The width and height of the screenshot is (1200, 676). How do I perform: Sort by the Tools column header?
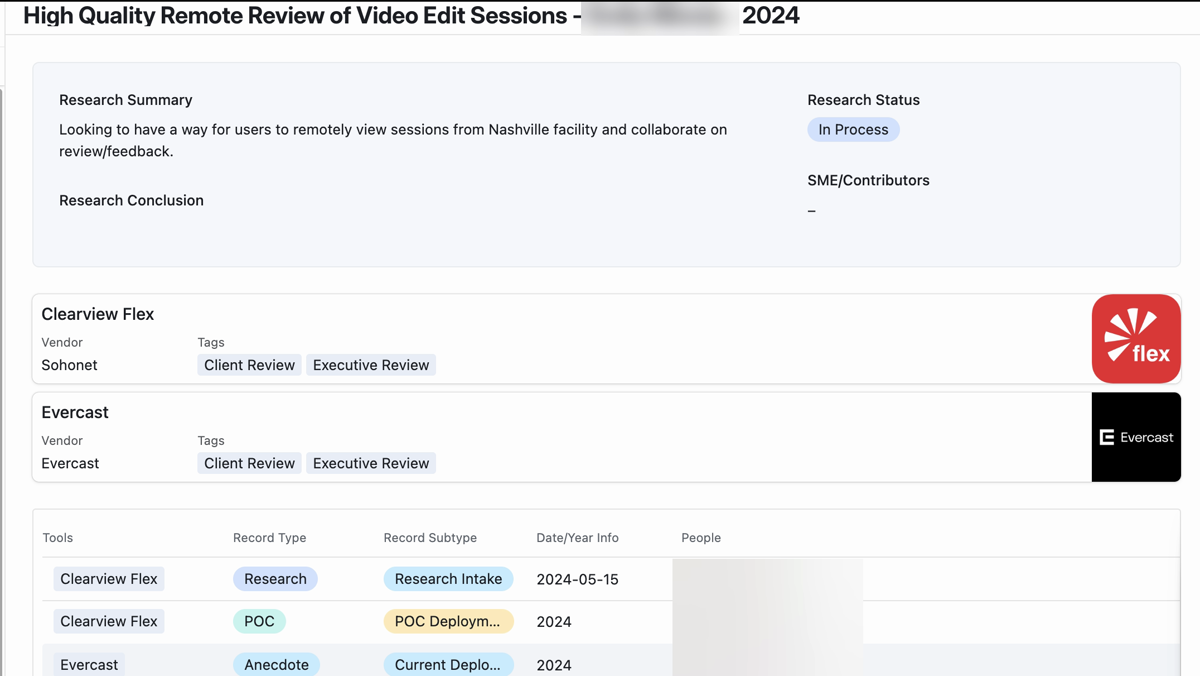[x=58, y=537]
